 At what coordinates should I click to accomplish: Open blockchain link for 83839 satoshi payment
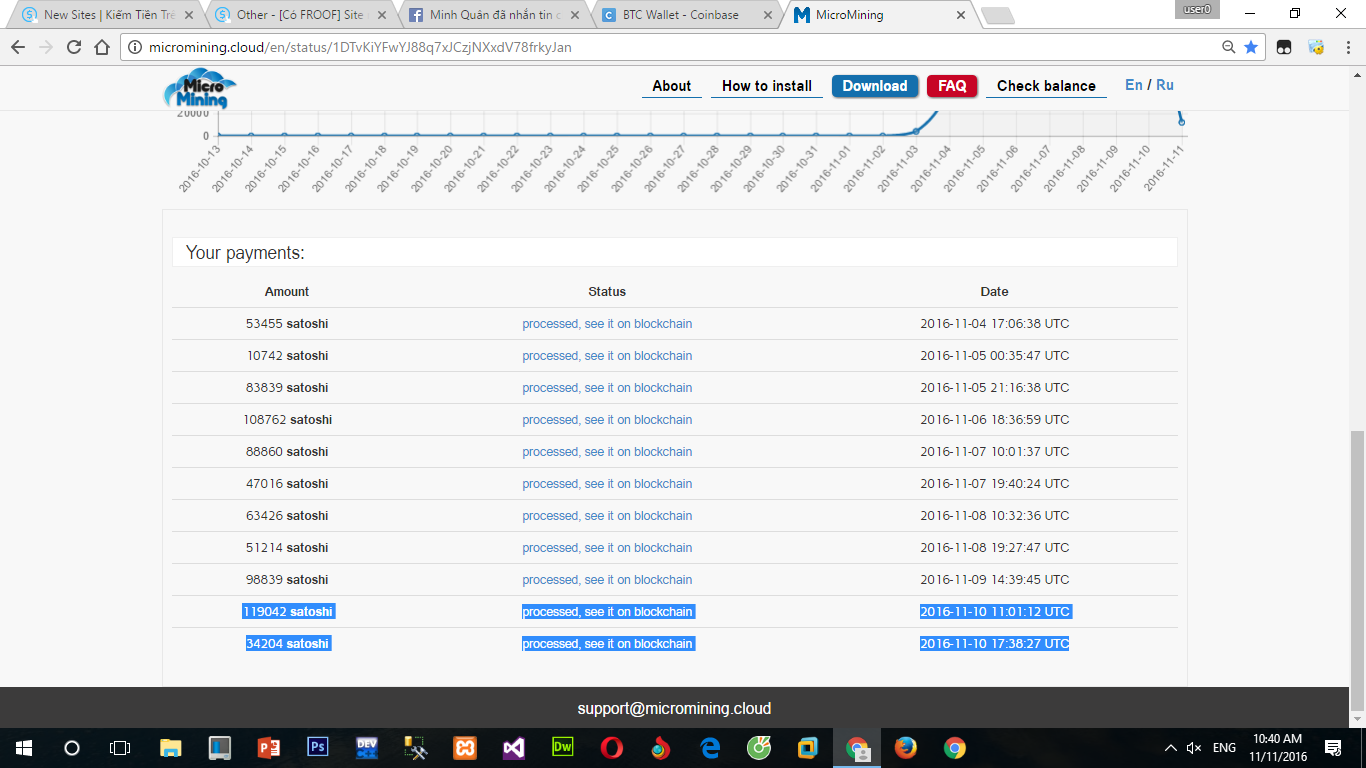click(607, 388)
